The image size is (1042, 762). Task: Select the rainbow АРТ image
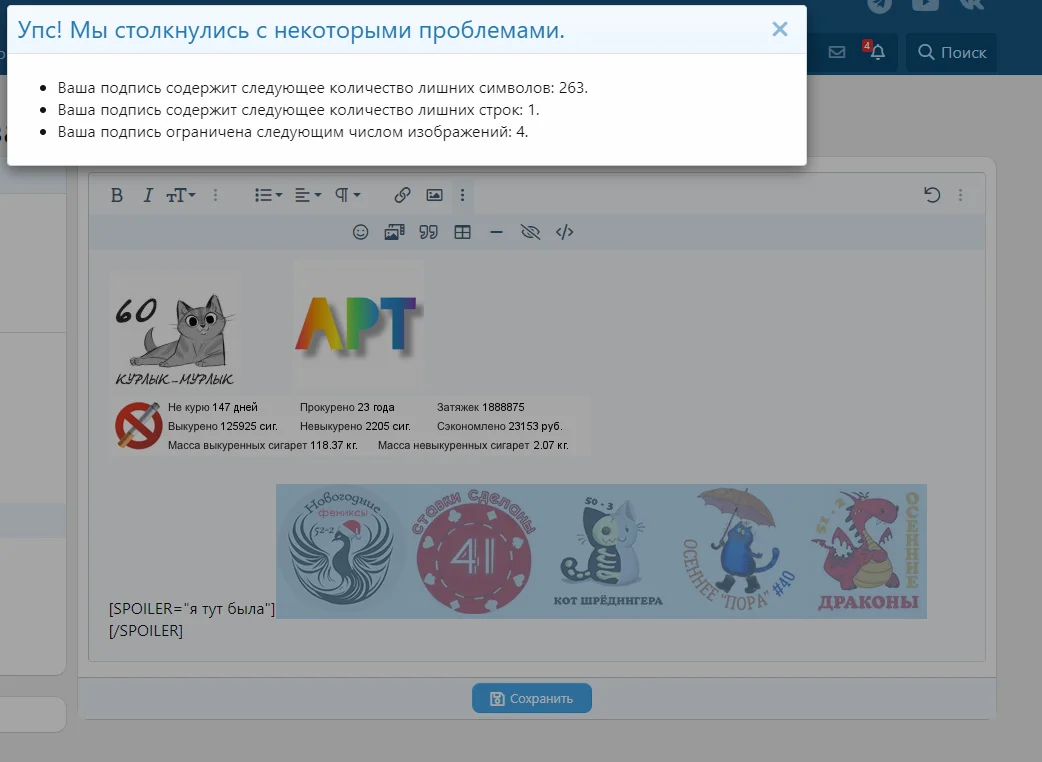pos(358,326)
